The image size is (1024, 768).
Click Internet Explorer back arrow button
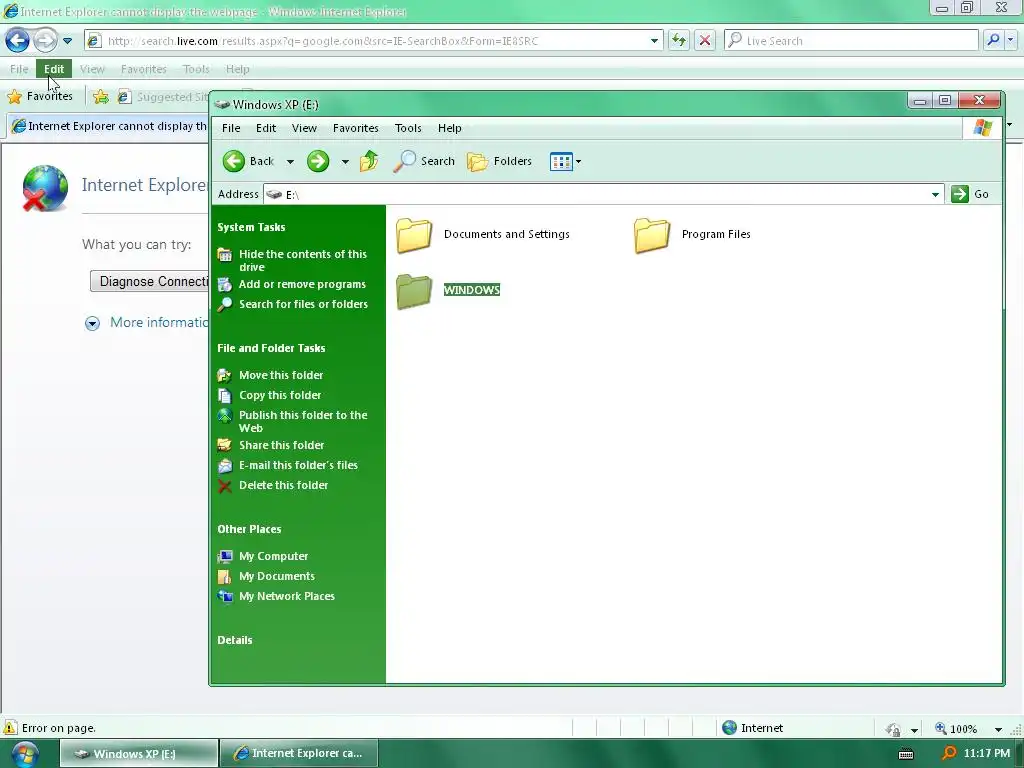17,40
